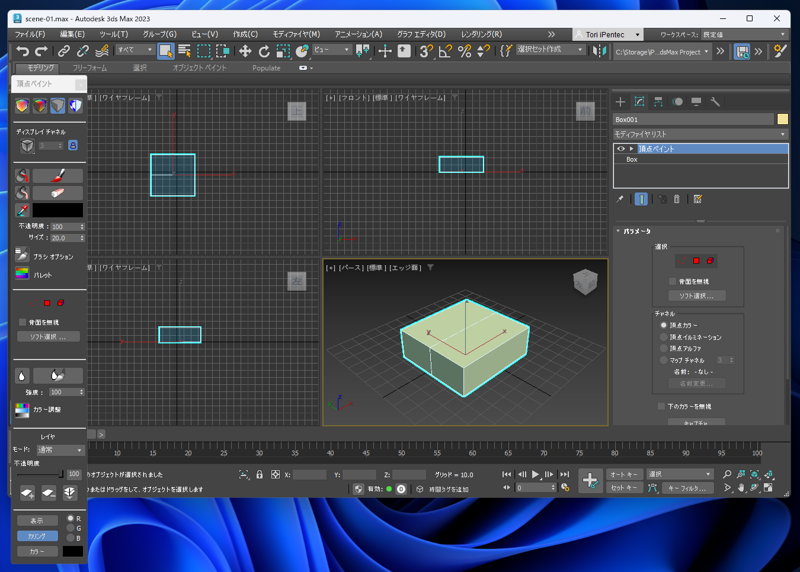Click the Culling (カリング) button
This screenshot has width=800, height=572.
(x=37, y=536)
